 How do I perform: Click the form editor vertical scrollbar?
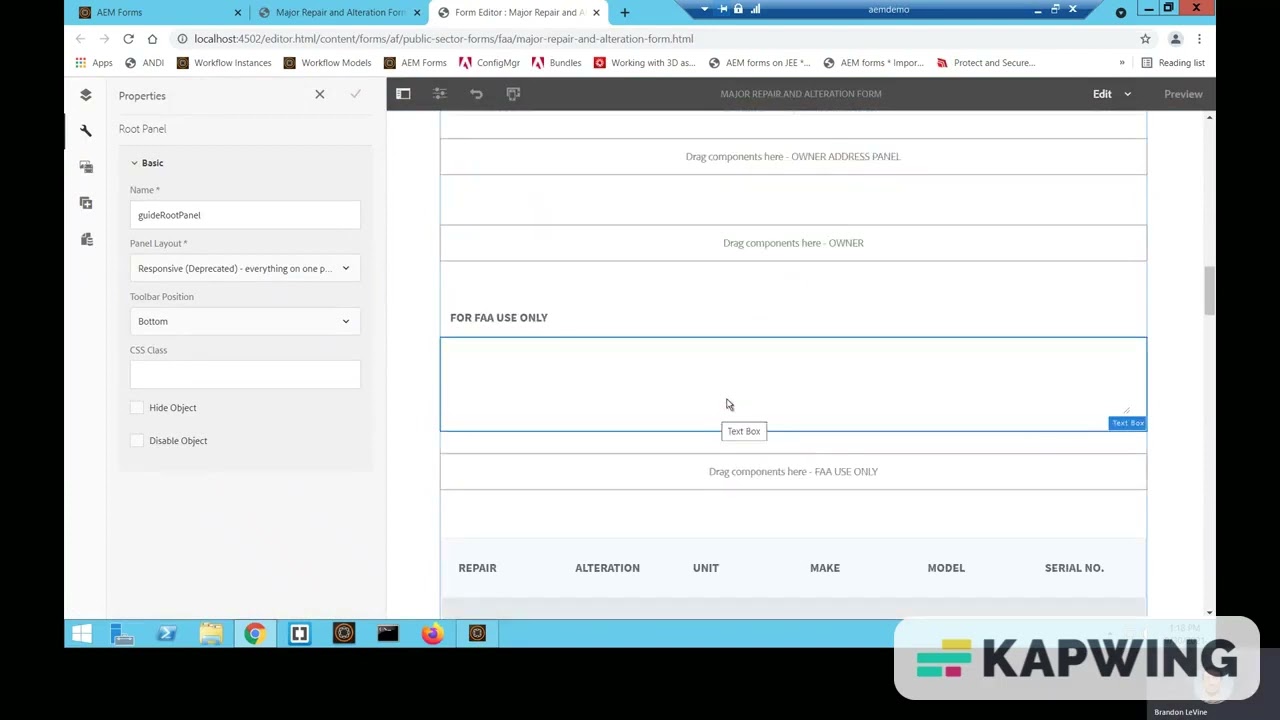pos(1209,290)
